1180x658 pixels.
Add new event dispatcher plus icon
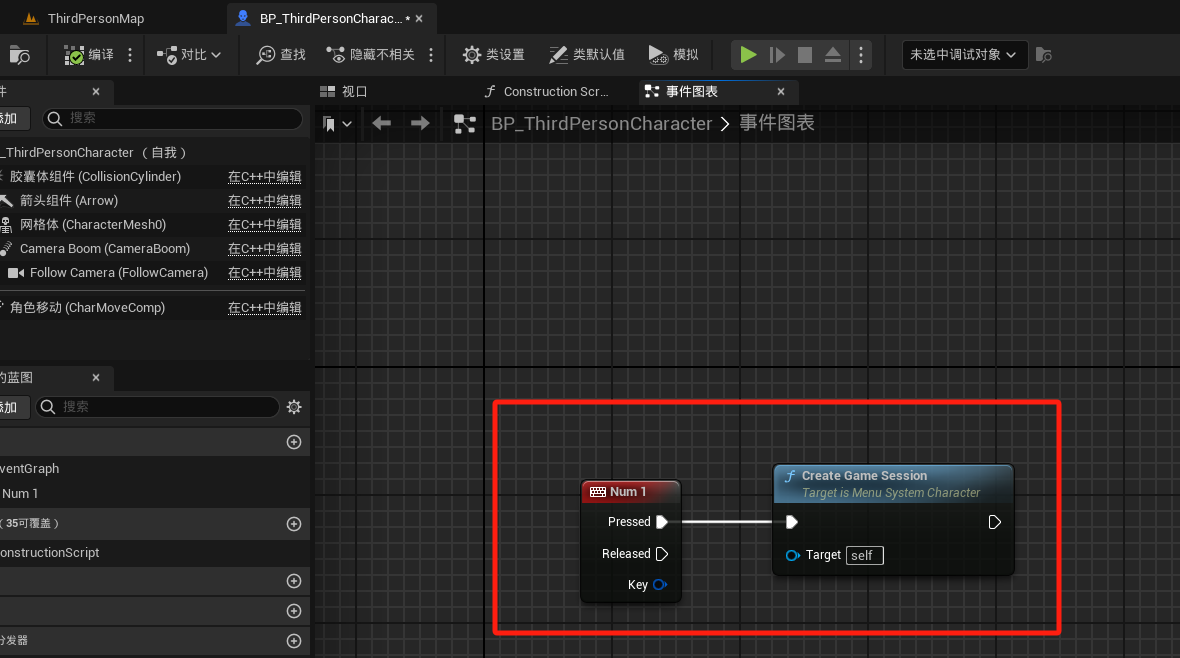click(294, 641)
